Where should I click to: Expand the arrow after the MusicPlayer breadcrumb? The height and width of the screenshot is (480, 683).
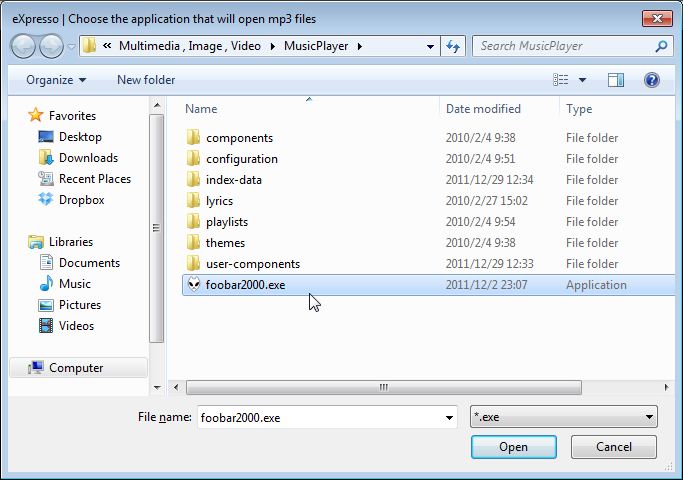360,46
